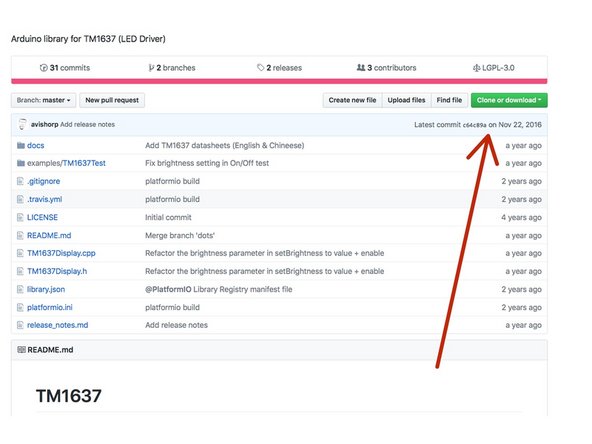Expand the Clone or download menu
592x444 pixels.
509,100
